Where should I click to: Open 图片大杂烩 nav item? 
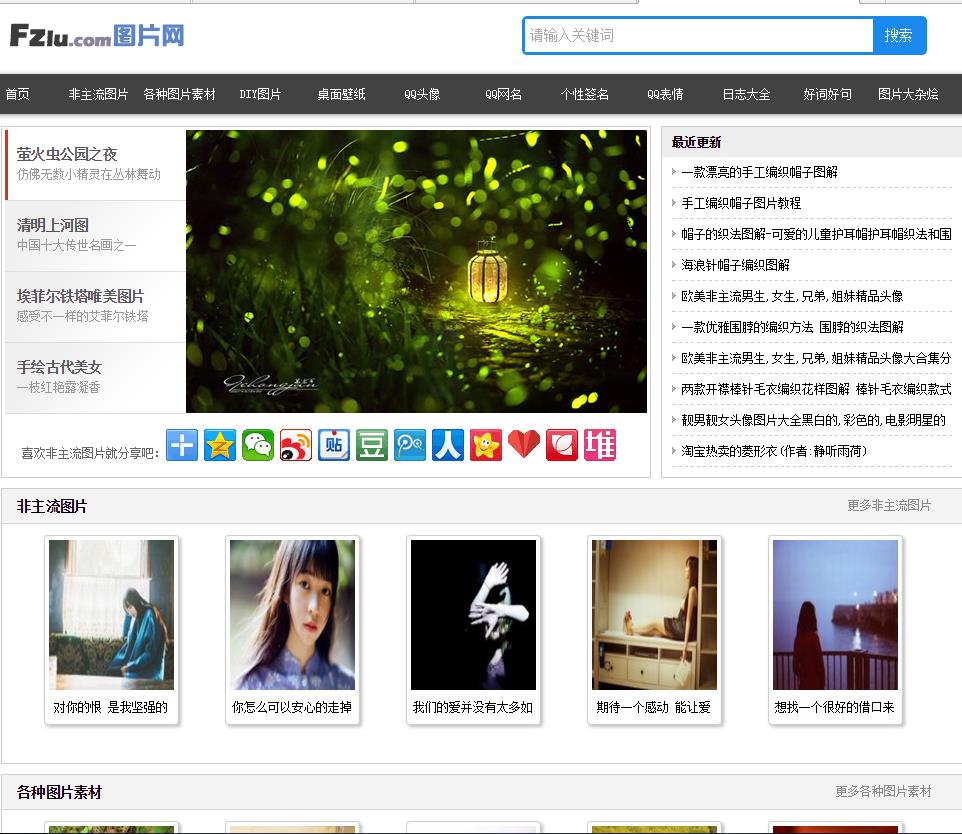click(x=908, y=94)
